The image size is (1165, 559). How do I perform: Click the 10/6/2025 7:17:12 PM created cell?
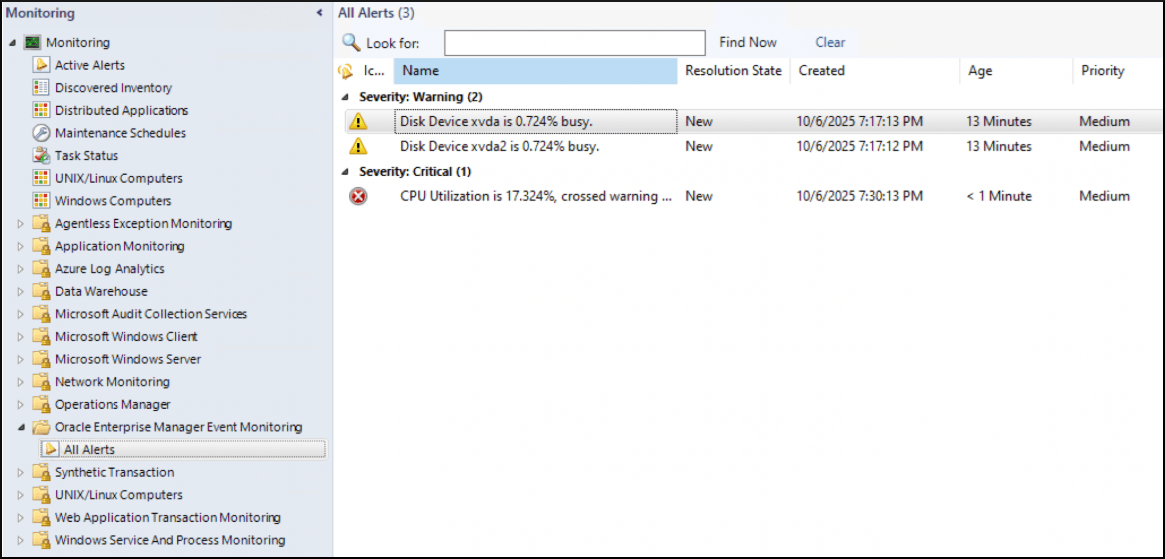tap(860, 146)
